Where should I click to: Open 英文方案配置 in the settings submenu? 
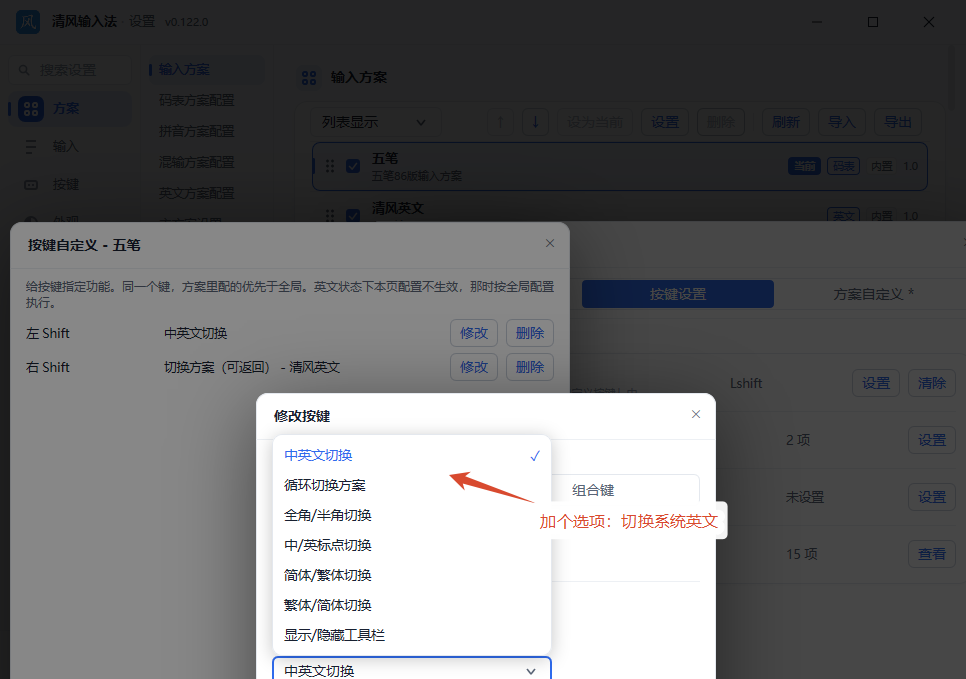point(197,193)
